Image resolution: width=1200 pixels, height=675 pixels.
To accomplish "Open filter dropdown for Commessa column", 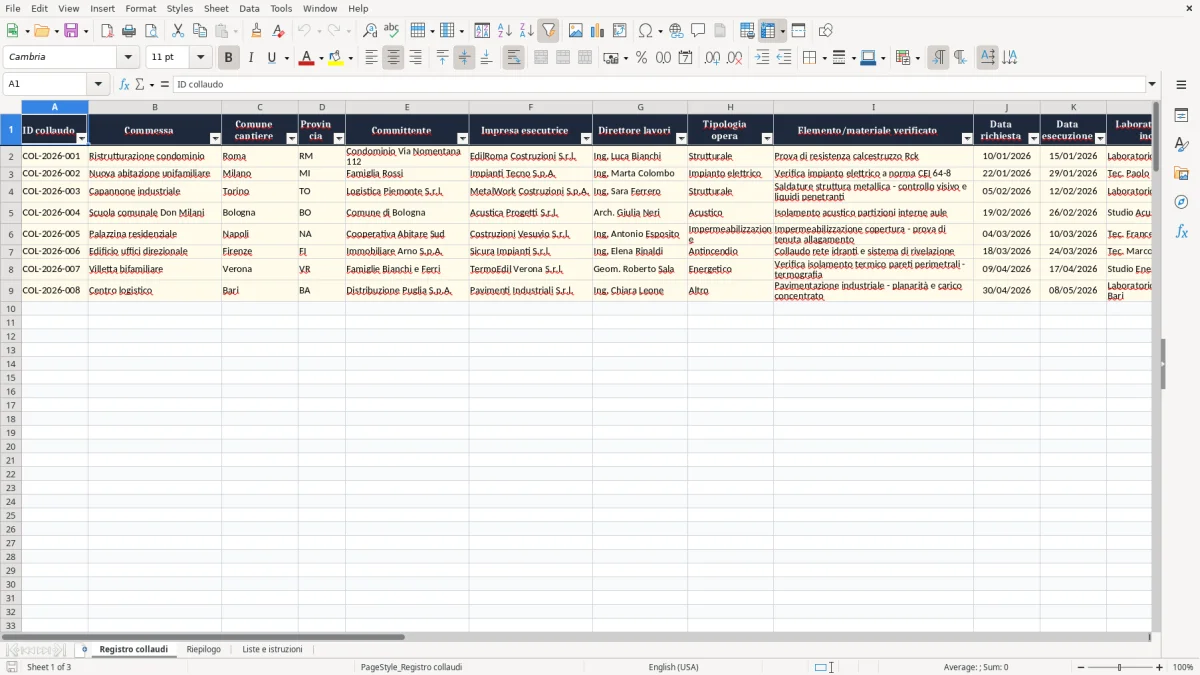I will 215,138.
